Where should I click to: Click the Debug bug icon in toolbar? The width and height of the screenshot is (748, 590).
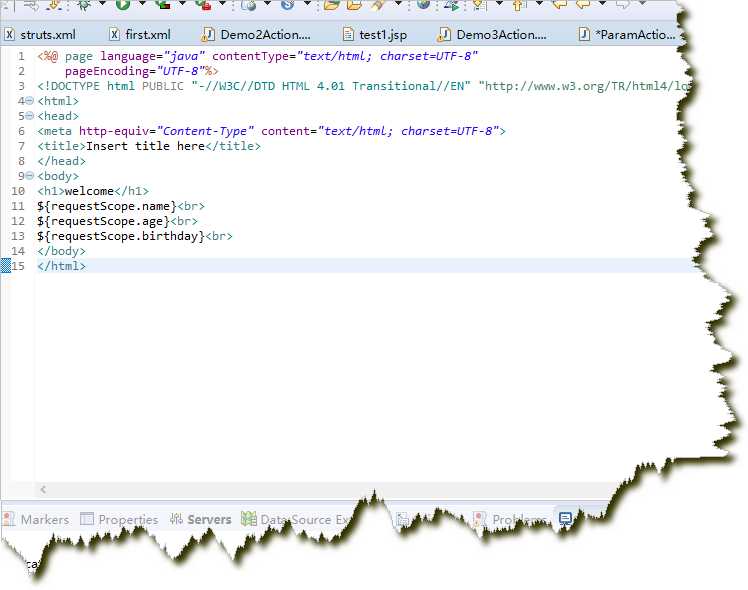(84, 5)
